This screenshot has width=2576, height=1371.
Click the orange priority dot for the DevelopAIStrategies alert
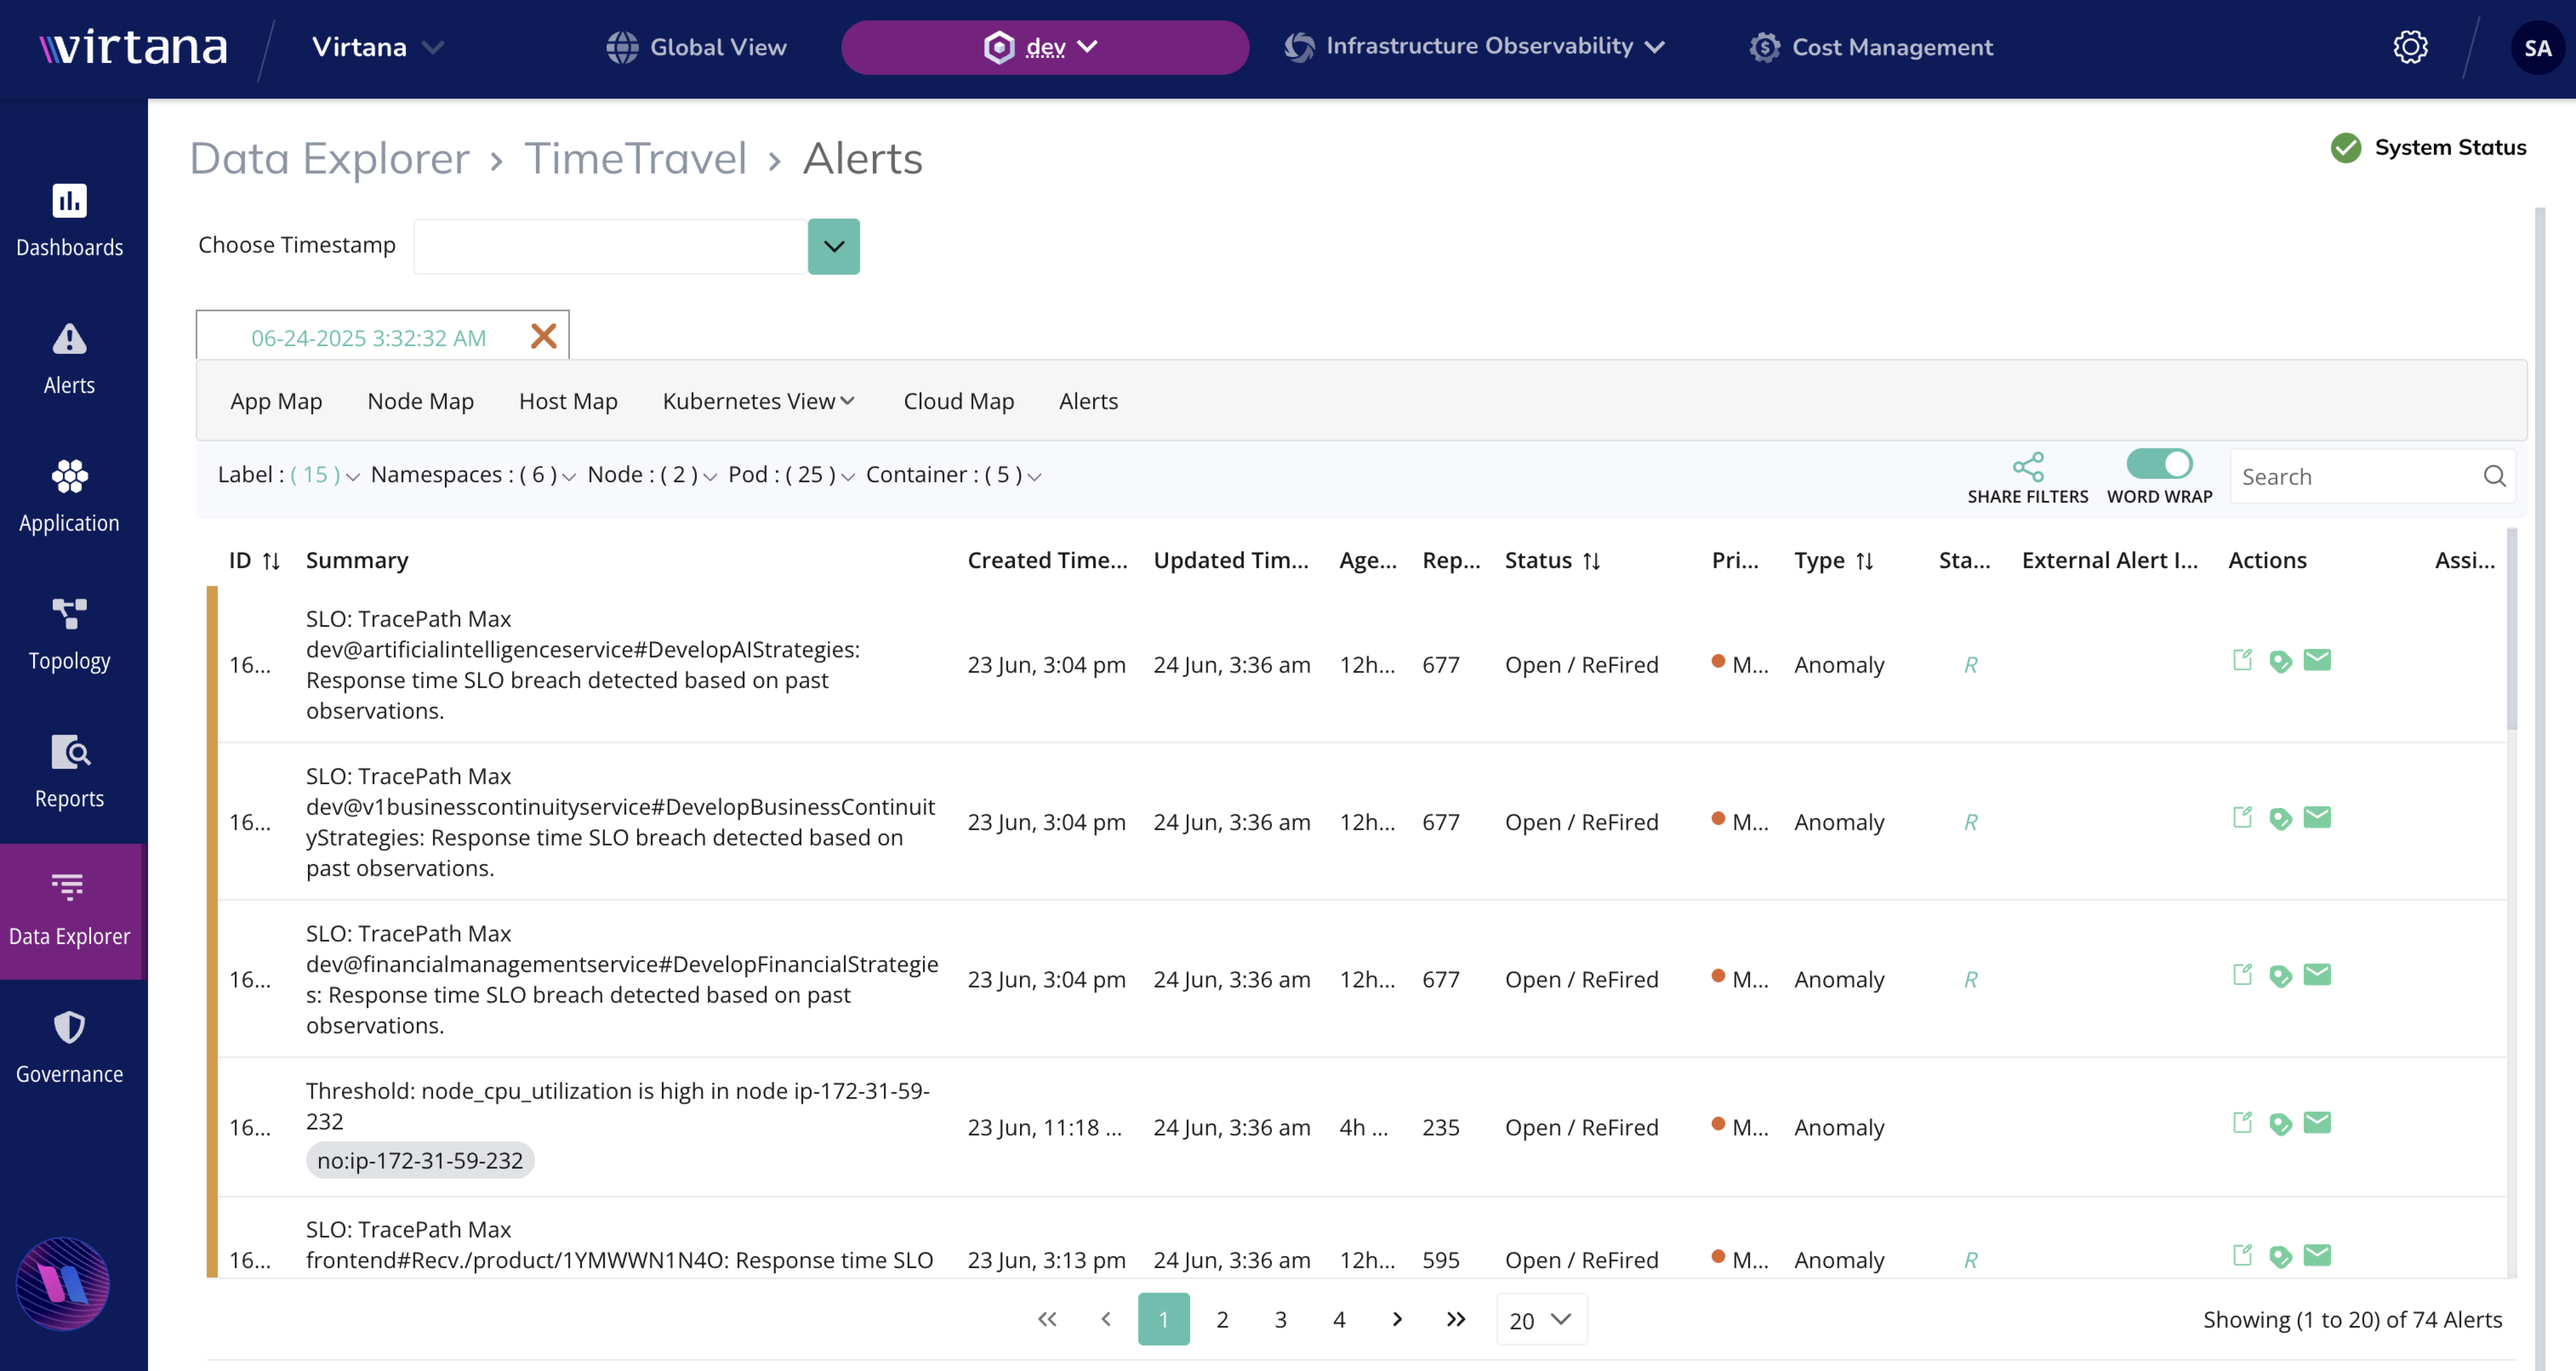pyautogui.click(x=1718, y=661)
